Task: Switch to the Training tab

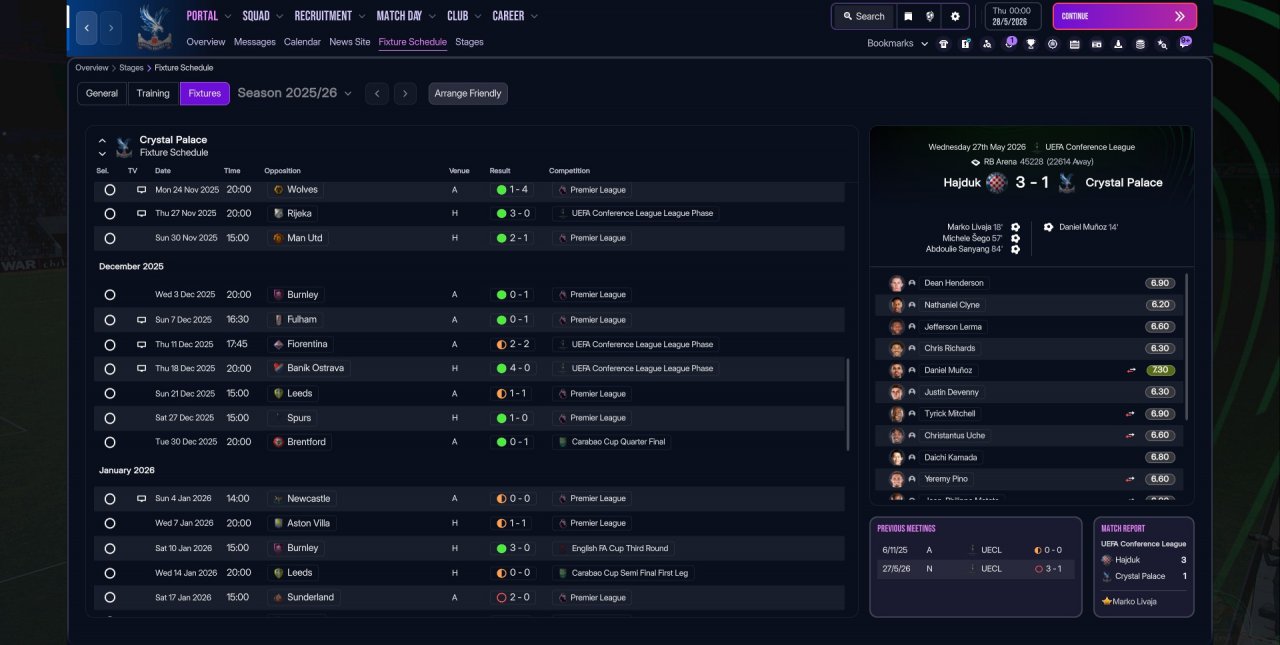Action: 153,93
